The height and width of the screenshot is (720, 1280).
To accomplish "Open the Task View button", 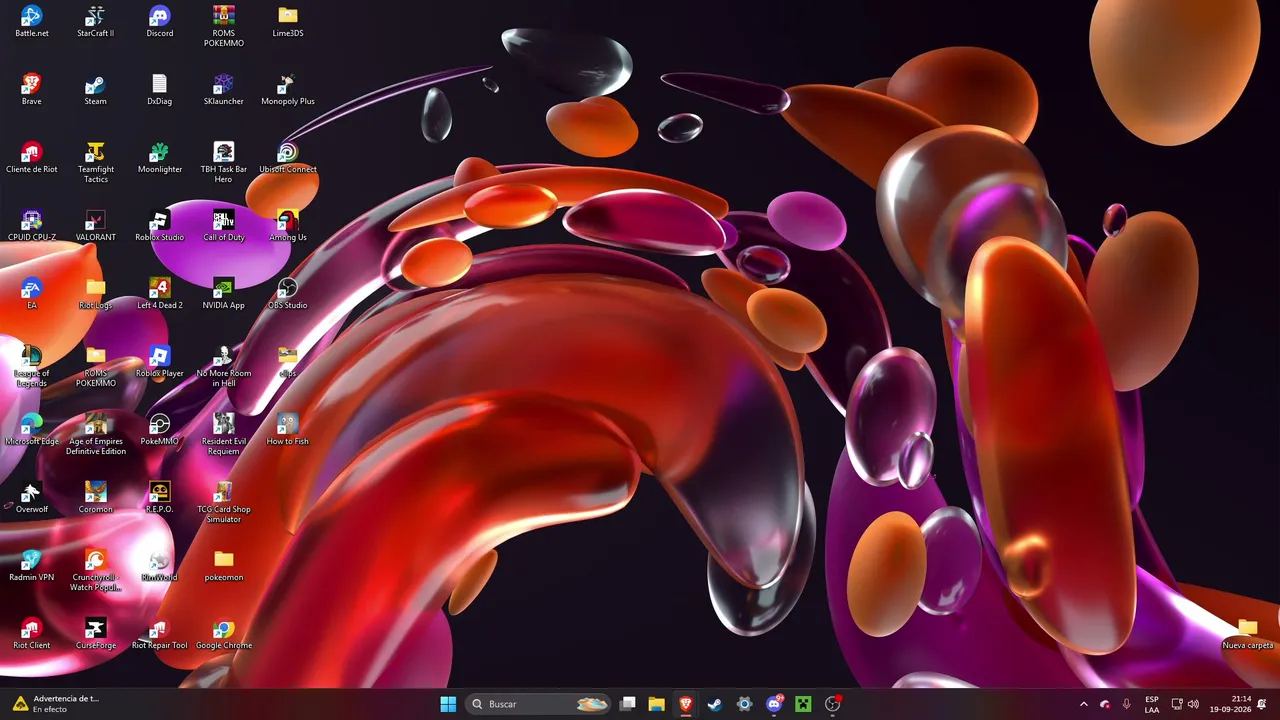I will (x=627, y=704).
